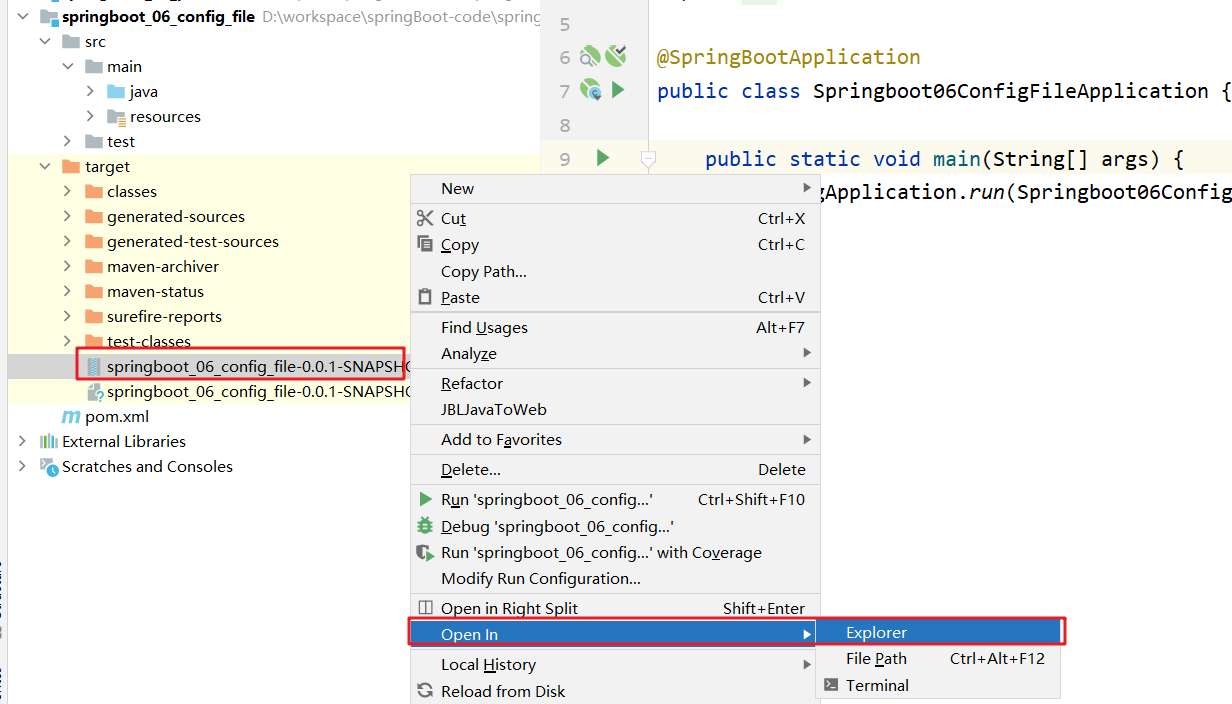Expand the maven-archiver folder
Viewport: 1232px width, 704px height.
pos(67,266)
